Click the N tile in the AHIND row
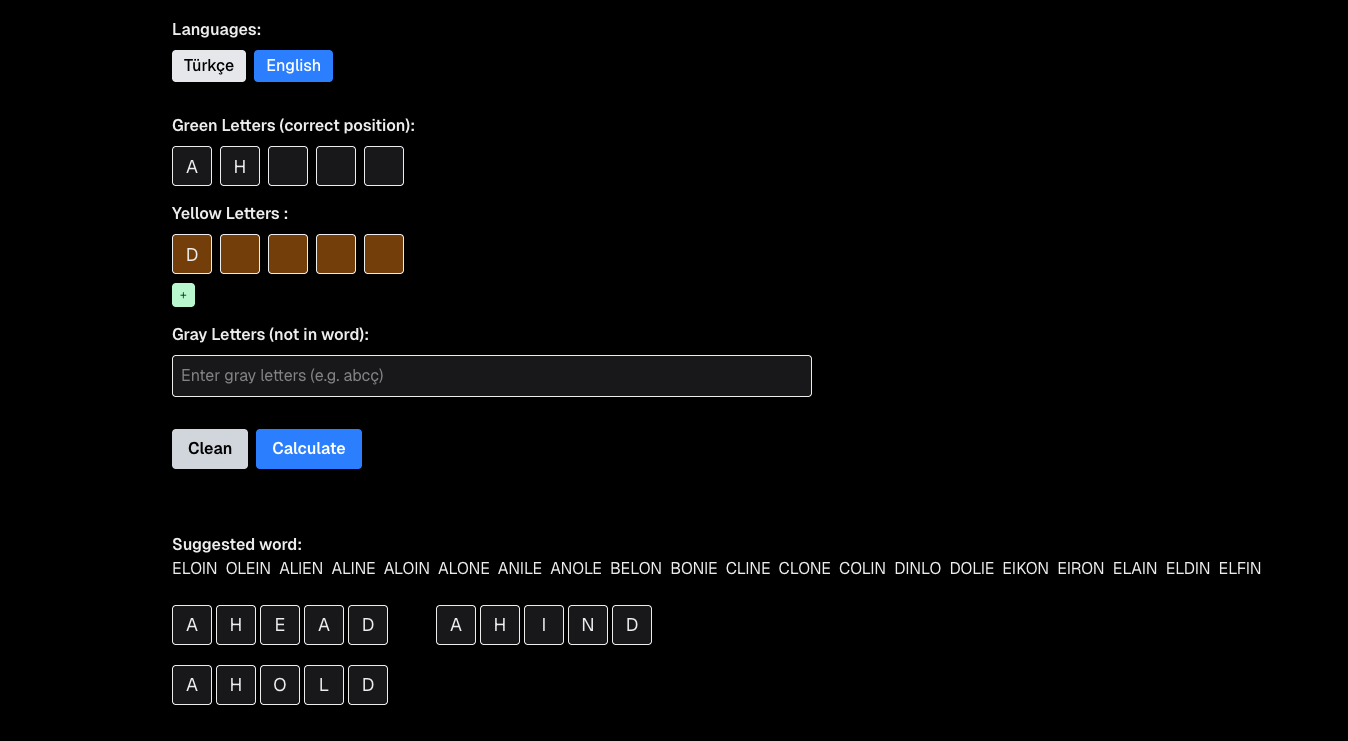Viewport: 1348px width, 741px height. (x=587, y=624)
